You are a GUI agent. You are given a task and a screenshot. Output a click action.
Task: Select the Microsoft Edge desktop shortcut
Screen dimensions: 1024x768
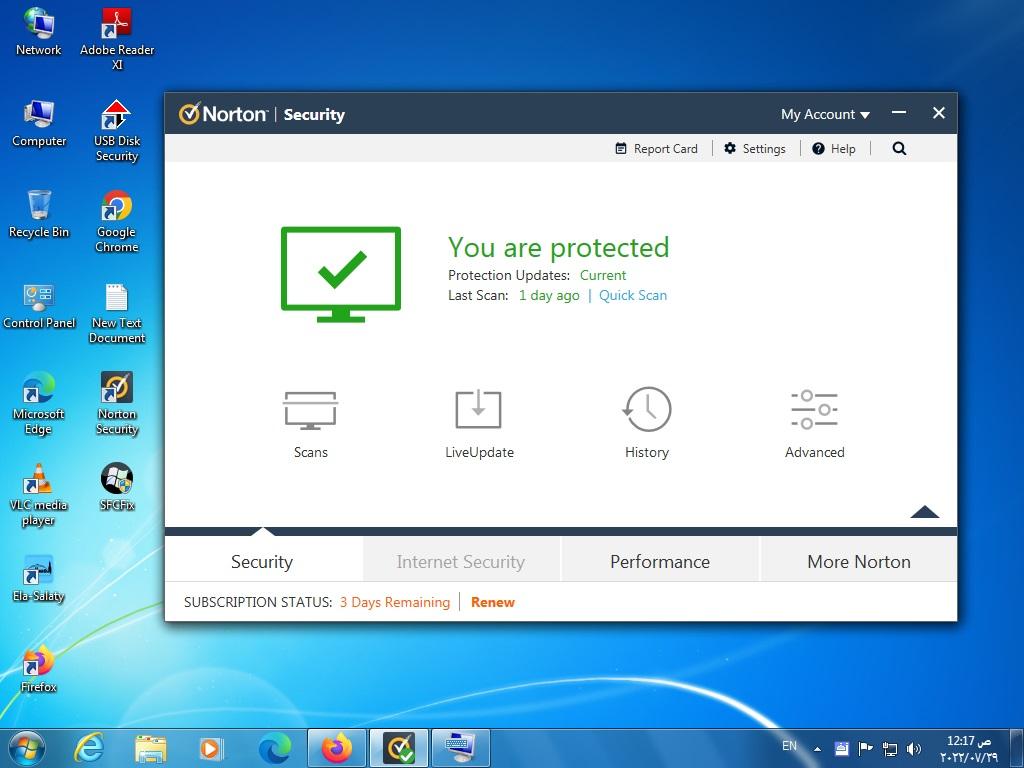click(x=39, y=403)
